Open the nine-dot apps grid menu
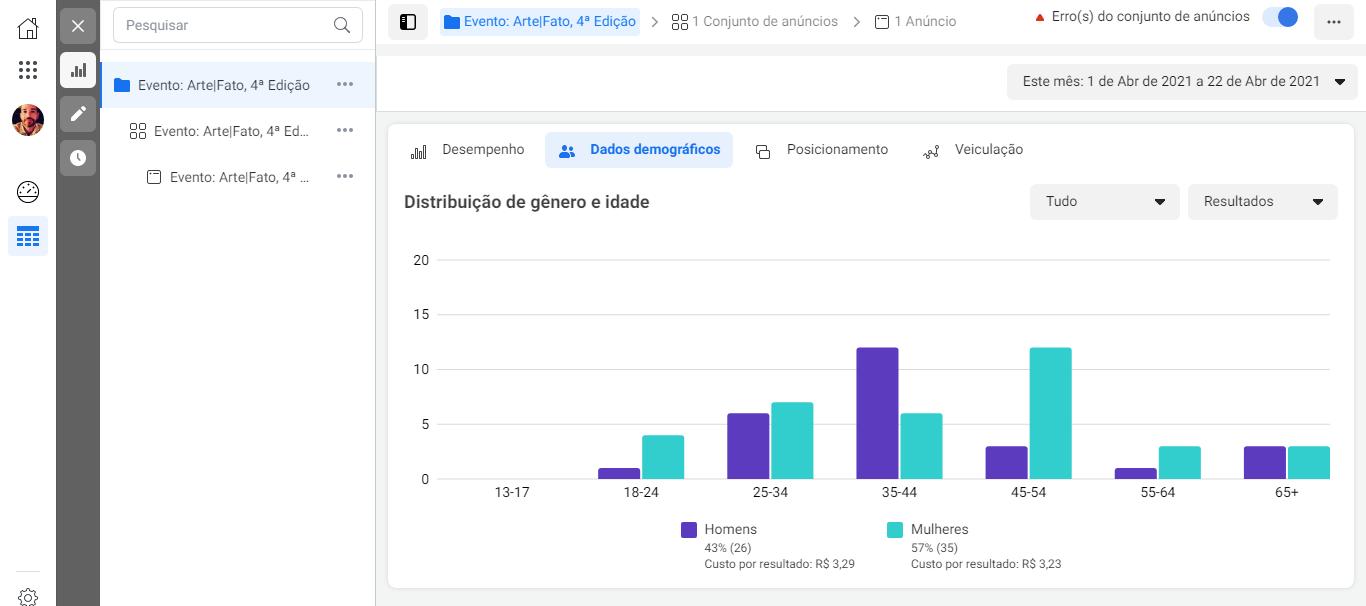The height and width of the screenshot is (606, 1366). pyautogui.click(x=28, y=70)
